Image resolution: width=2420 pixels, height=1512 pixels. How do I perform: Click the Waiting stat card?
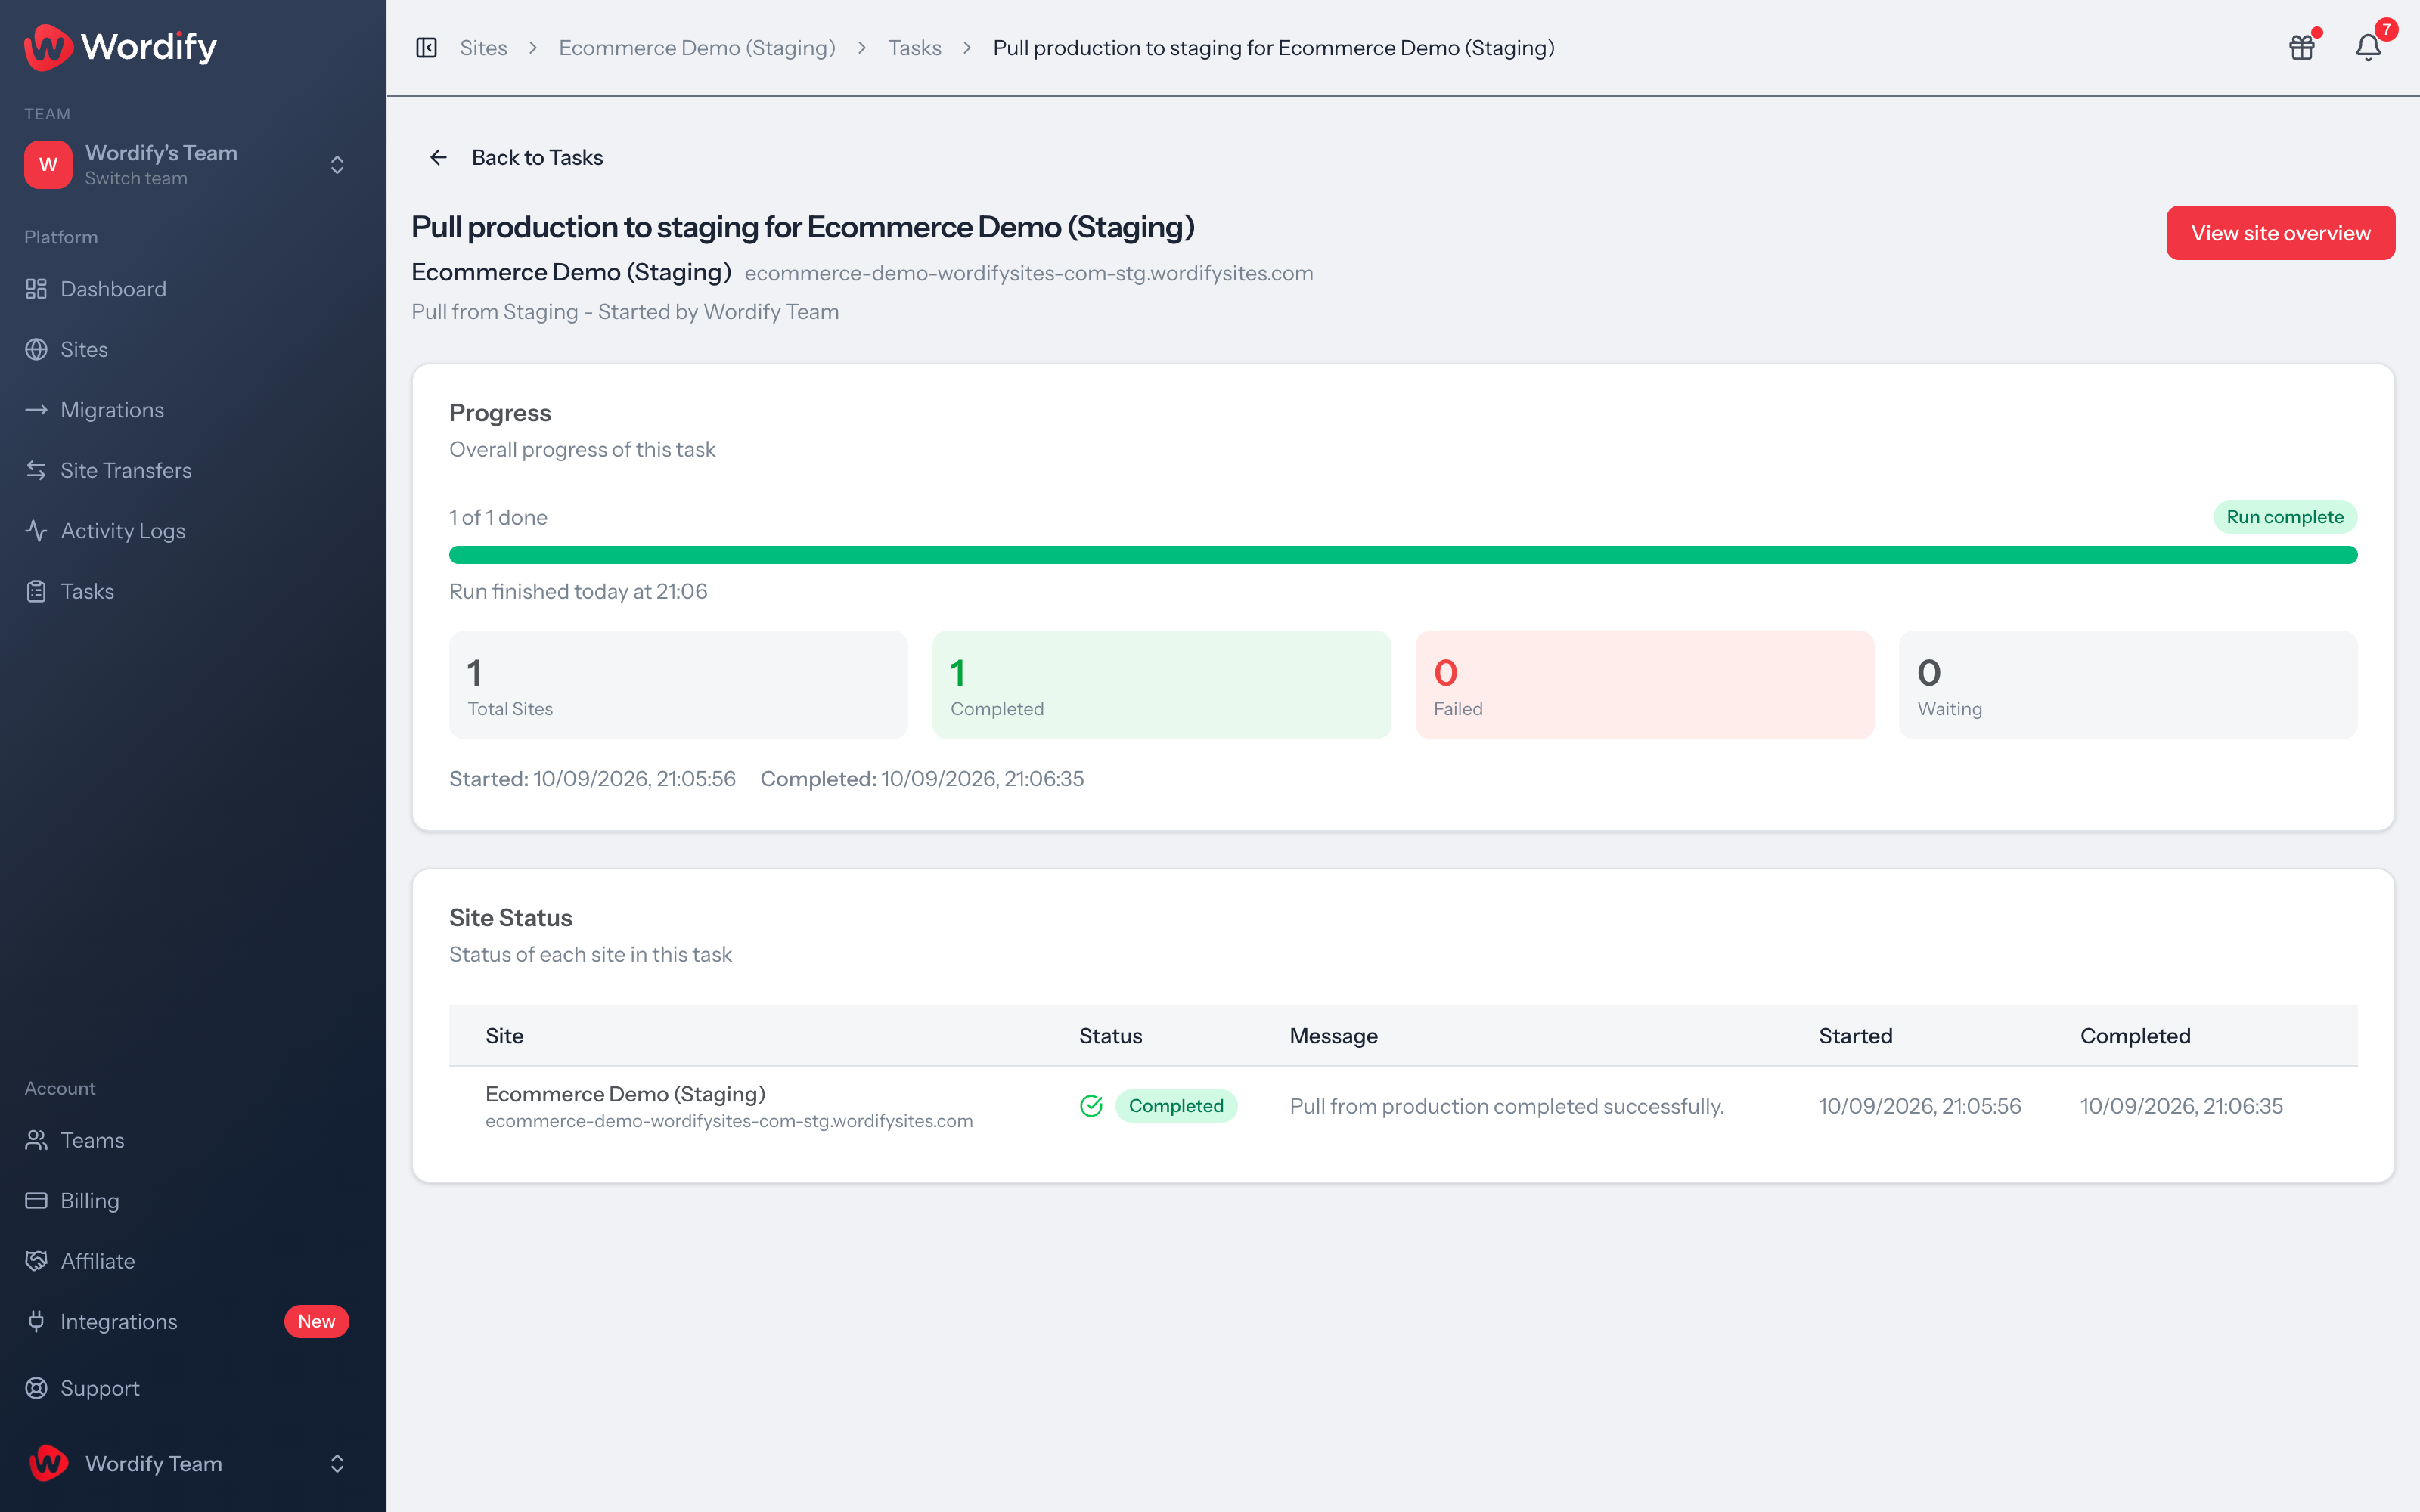2127,685
